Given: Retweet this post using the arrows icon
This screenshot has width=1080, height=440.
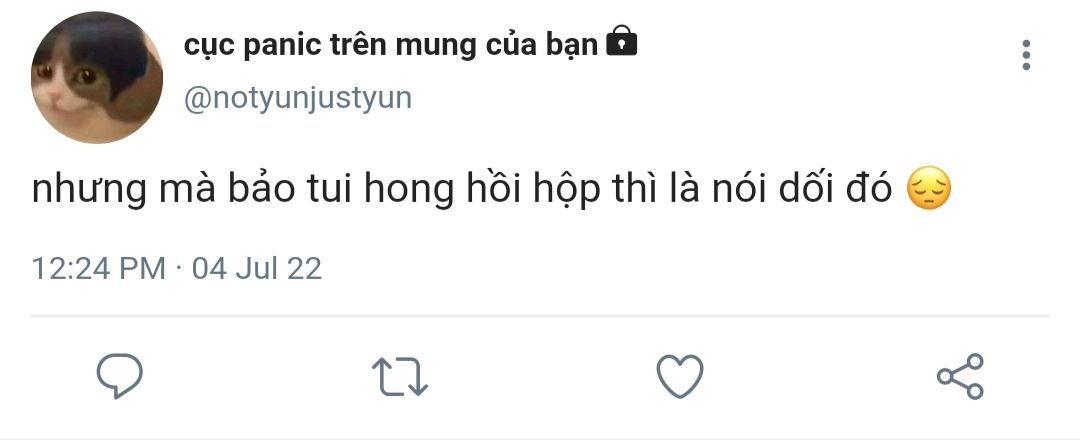Looking at the screenshot, I should tap(399, 377).
